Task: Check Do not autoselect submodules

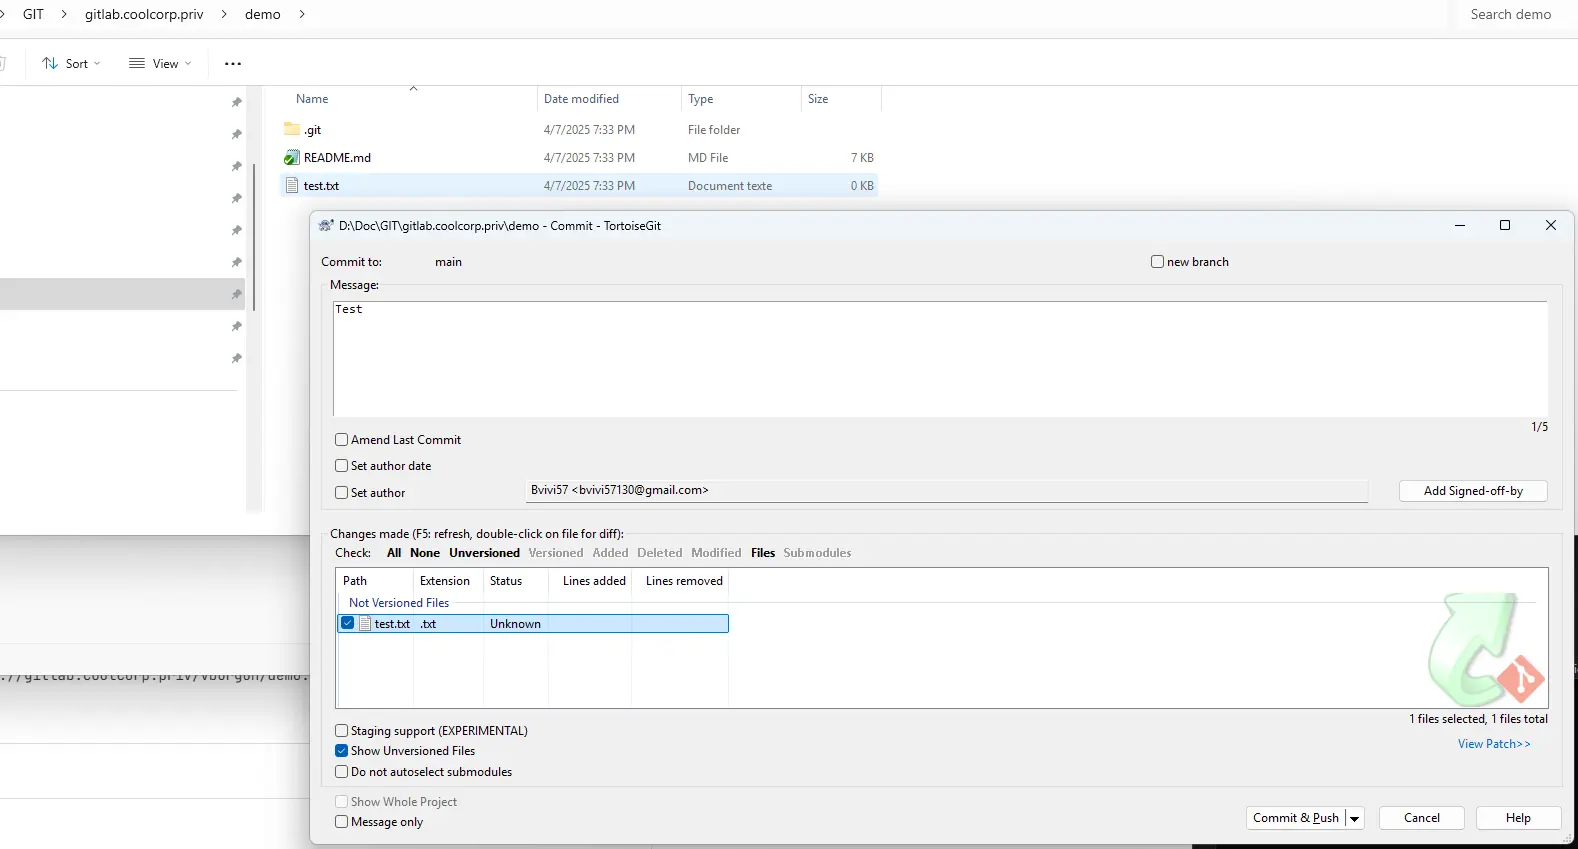Action: point(341,772)
